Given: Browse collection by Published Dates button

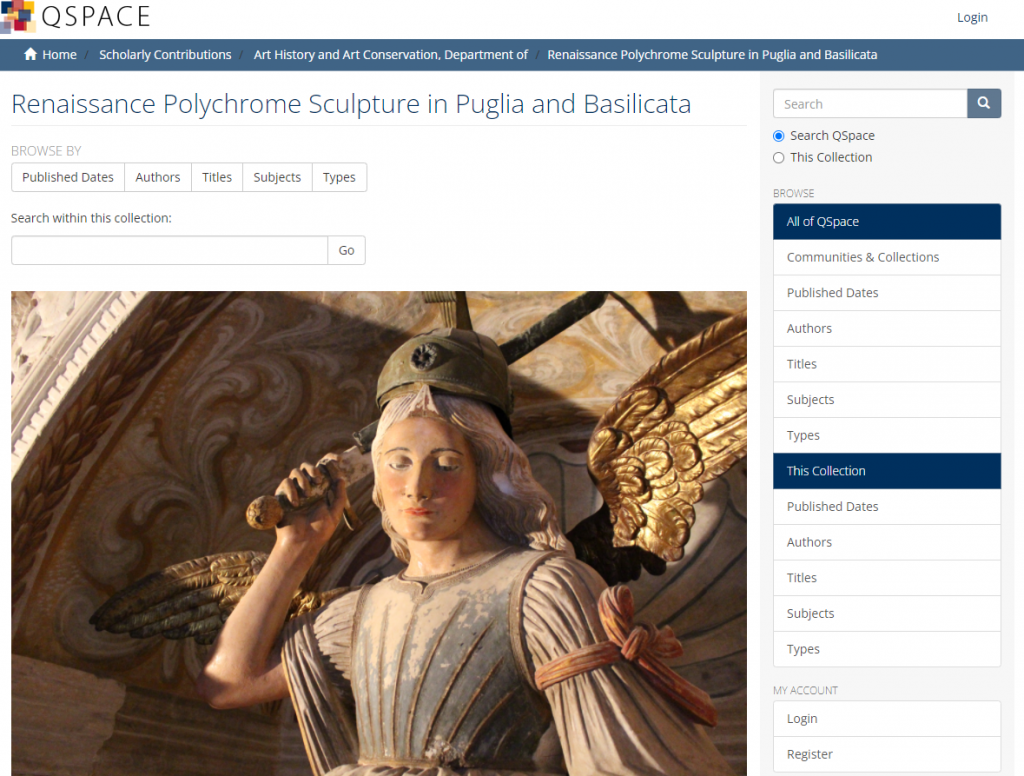Looking at the screenshot, I should click(x=68, y=177).
